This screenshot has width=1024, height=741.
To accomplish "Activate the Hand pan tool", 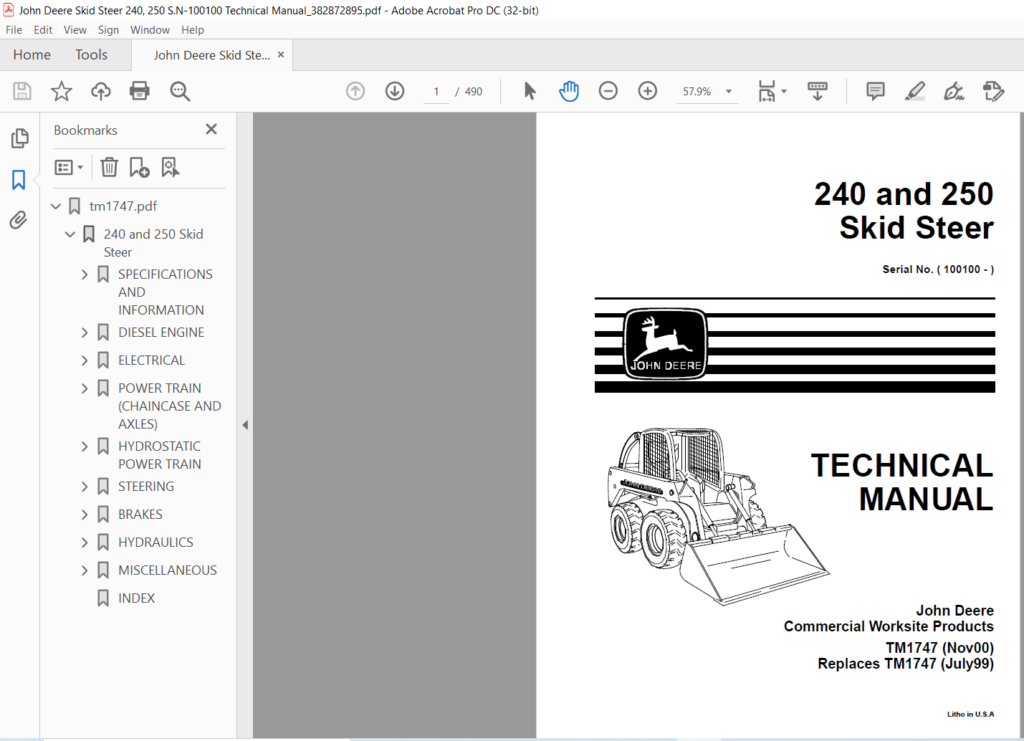I will click(569, 91).
